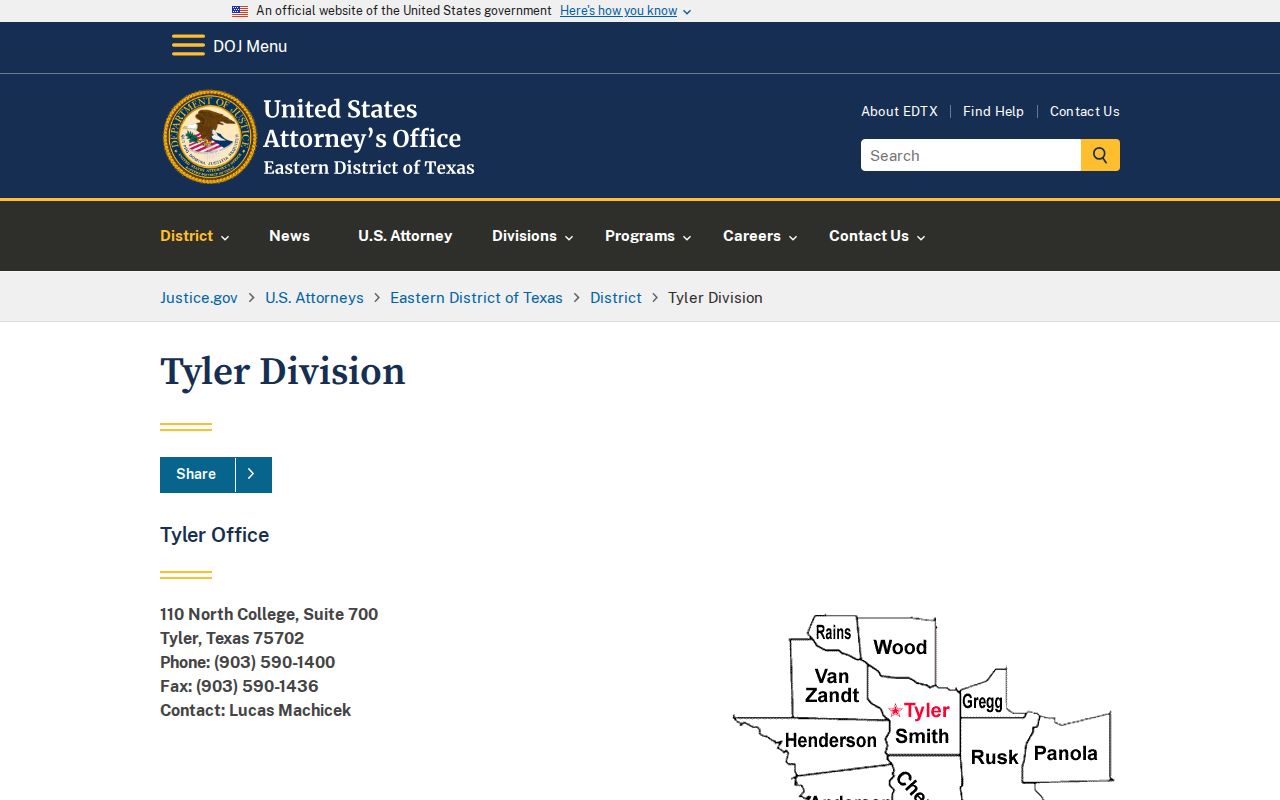The image size is (1280, 800).
Task: Expand the Programs dropdown menu
Action: coord(648,236)
